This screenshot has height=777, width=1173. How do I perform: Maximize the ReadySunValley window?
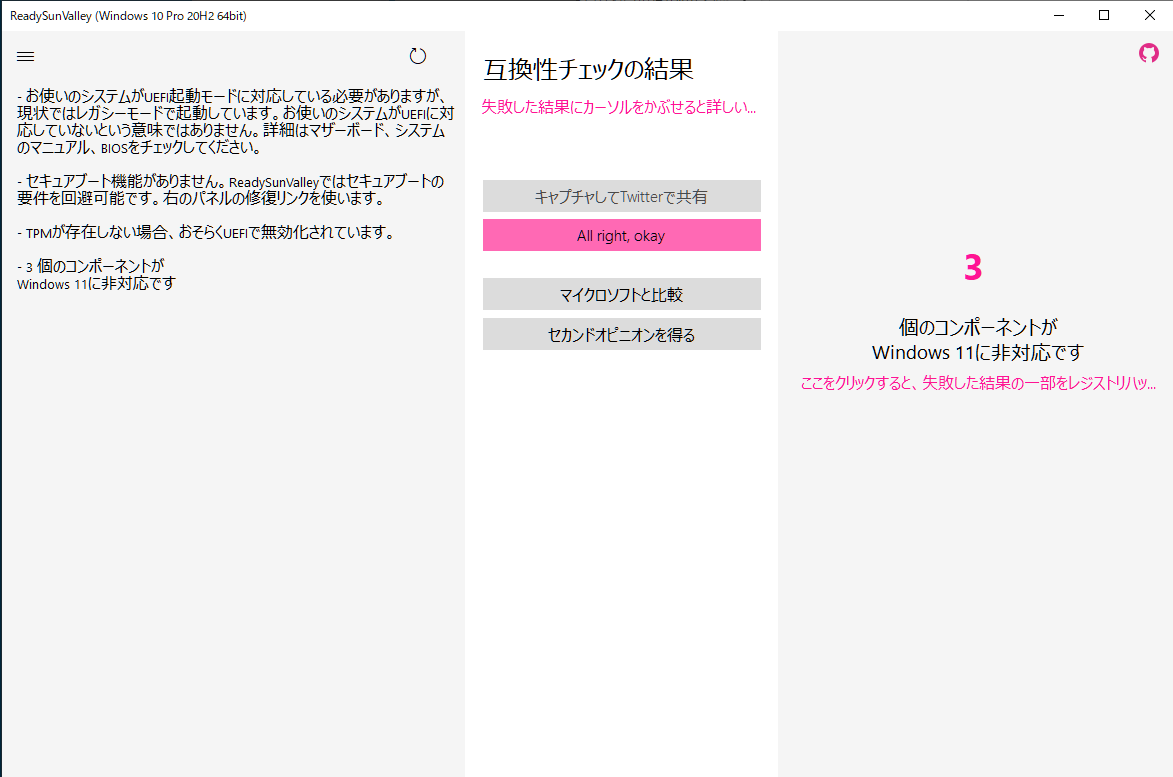(1103, 15)
